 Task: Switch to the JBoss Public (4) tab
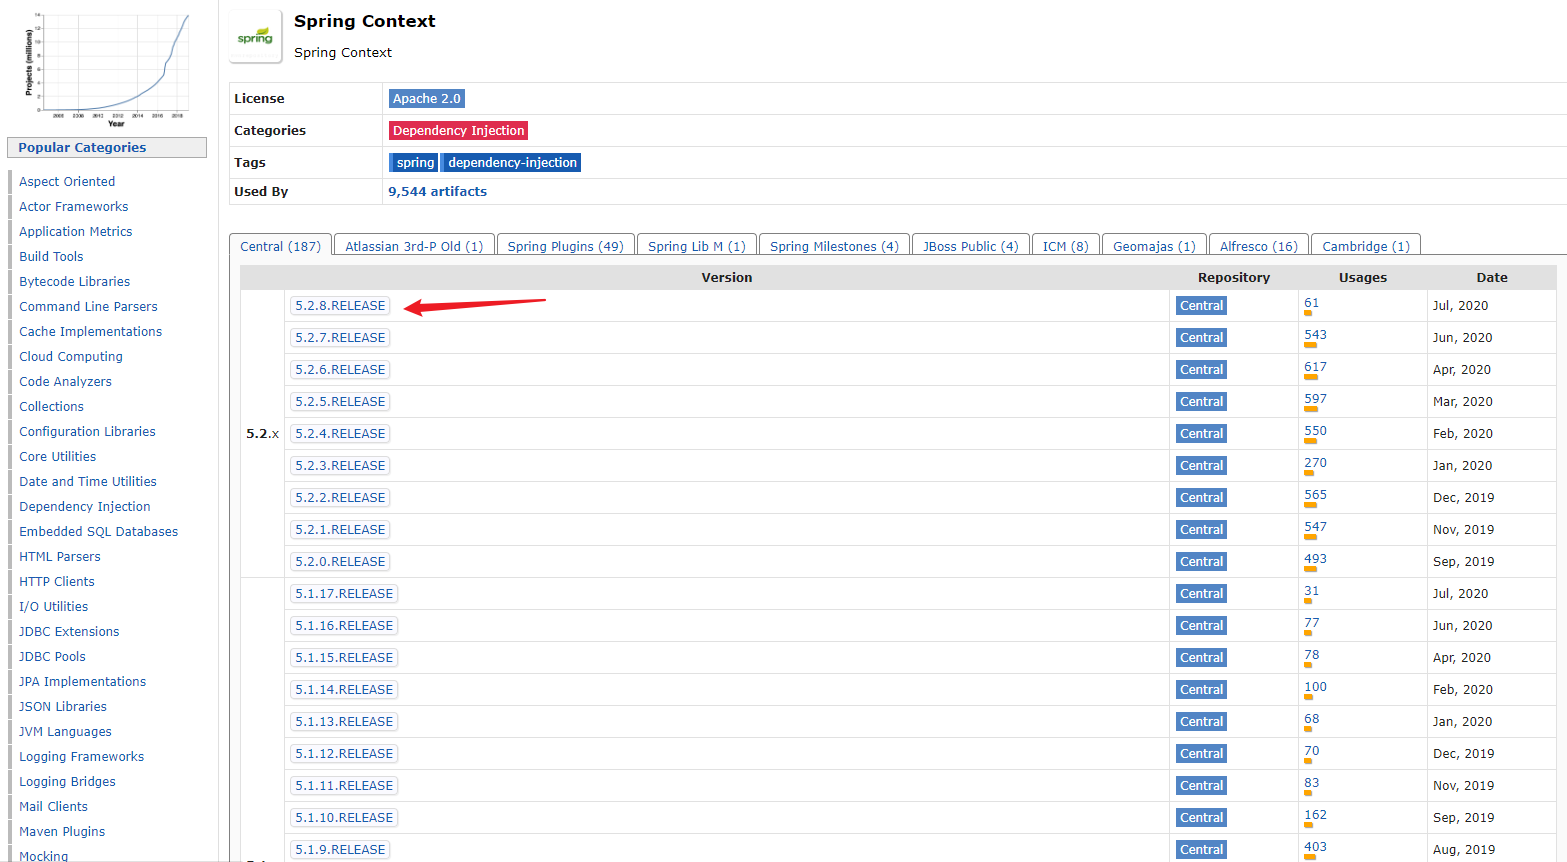[970, 246]
